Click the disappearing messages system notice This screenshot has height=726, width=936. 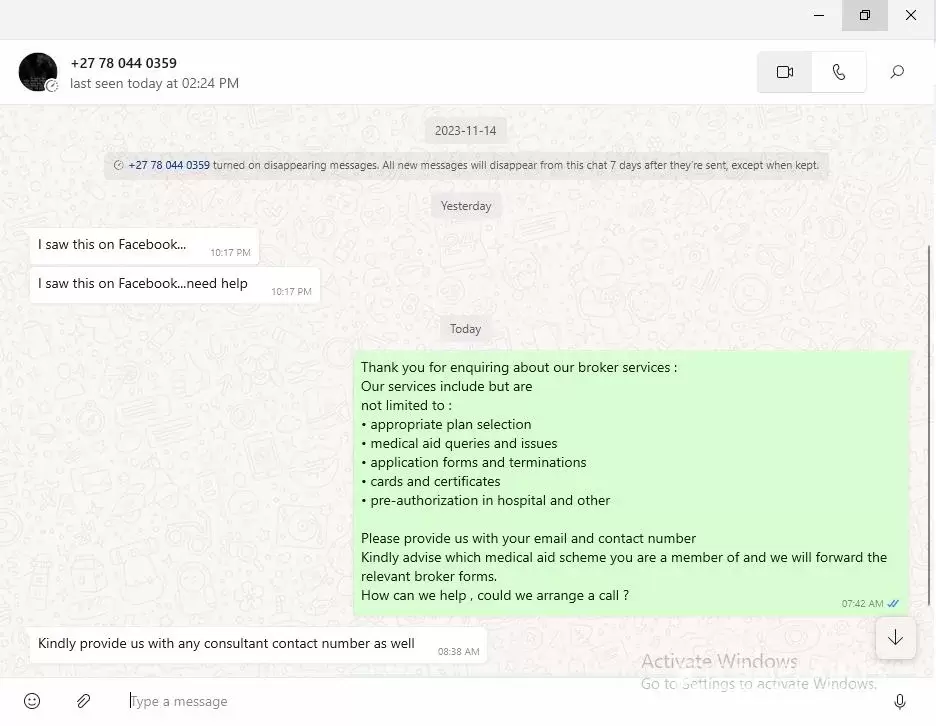click(x=466, y=165)
